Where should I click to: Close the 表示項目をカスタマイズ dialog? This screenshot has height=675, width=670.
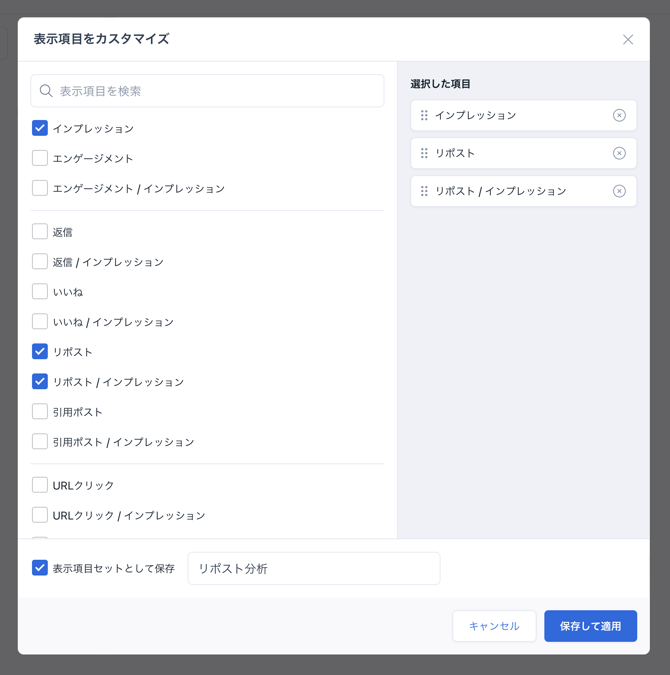[x=628, y=40]
